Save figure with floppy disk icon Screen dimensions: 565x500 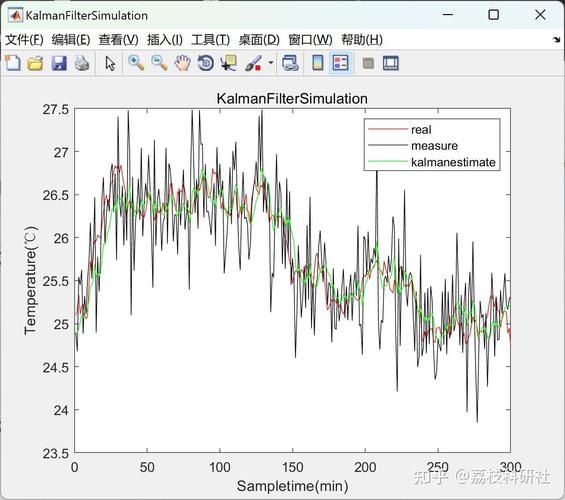point(59,63)
